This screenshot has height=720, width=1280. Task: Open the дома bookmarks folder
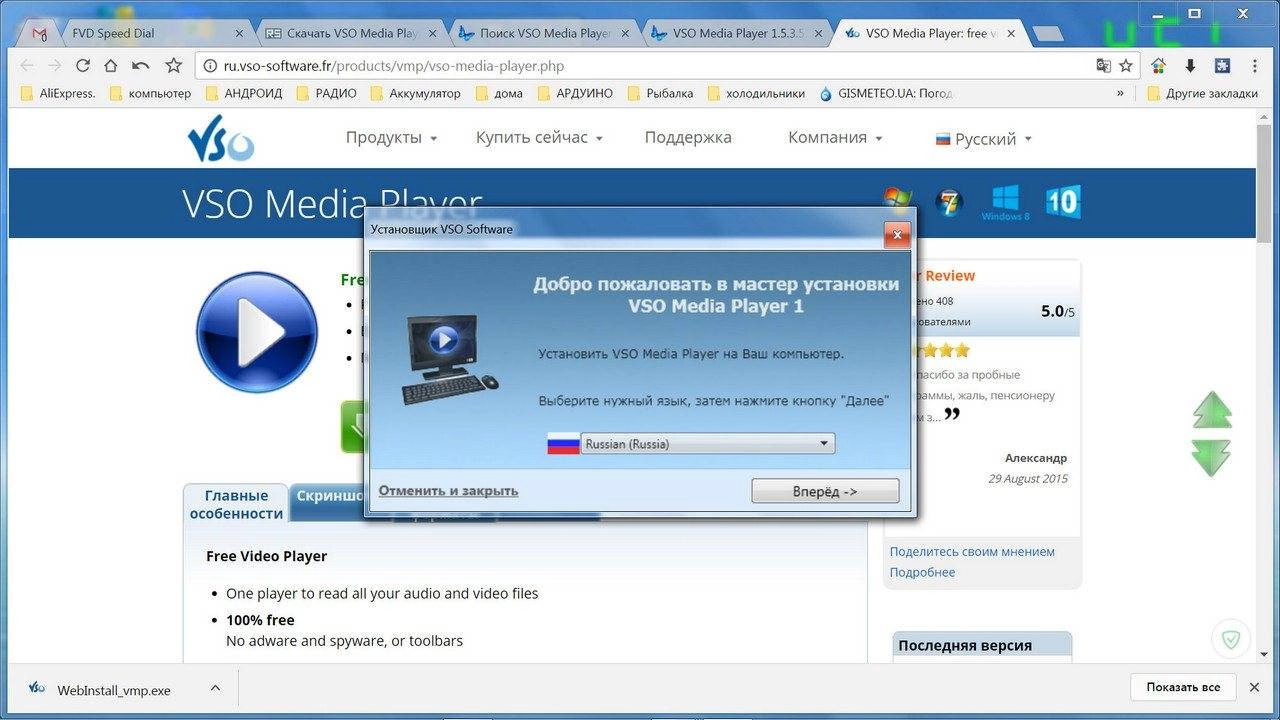499,93
